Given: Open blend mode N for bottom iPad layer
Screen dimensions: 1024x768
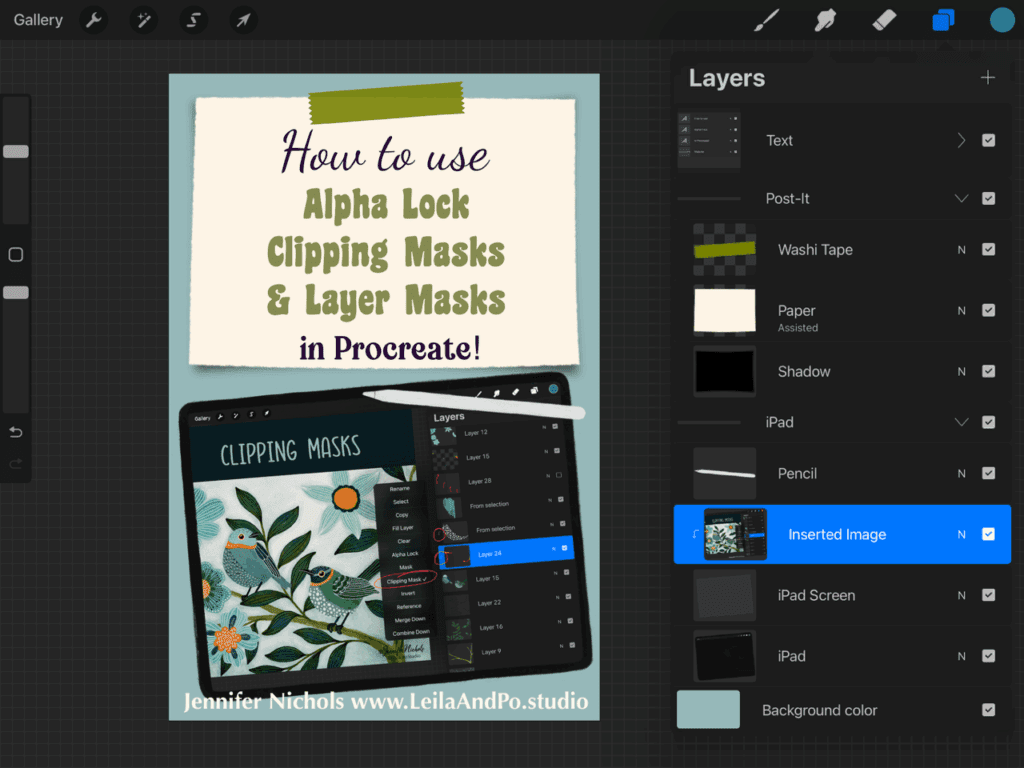Looking at the screenshot, I should point(961,656).
